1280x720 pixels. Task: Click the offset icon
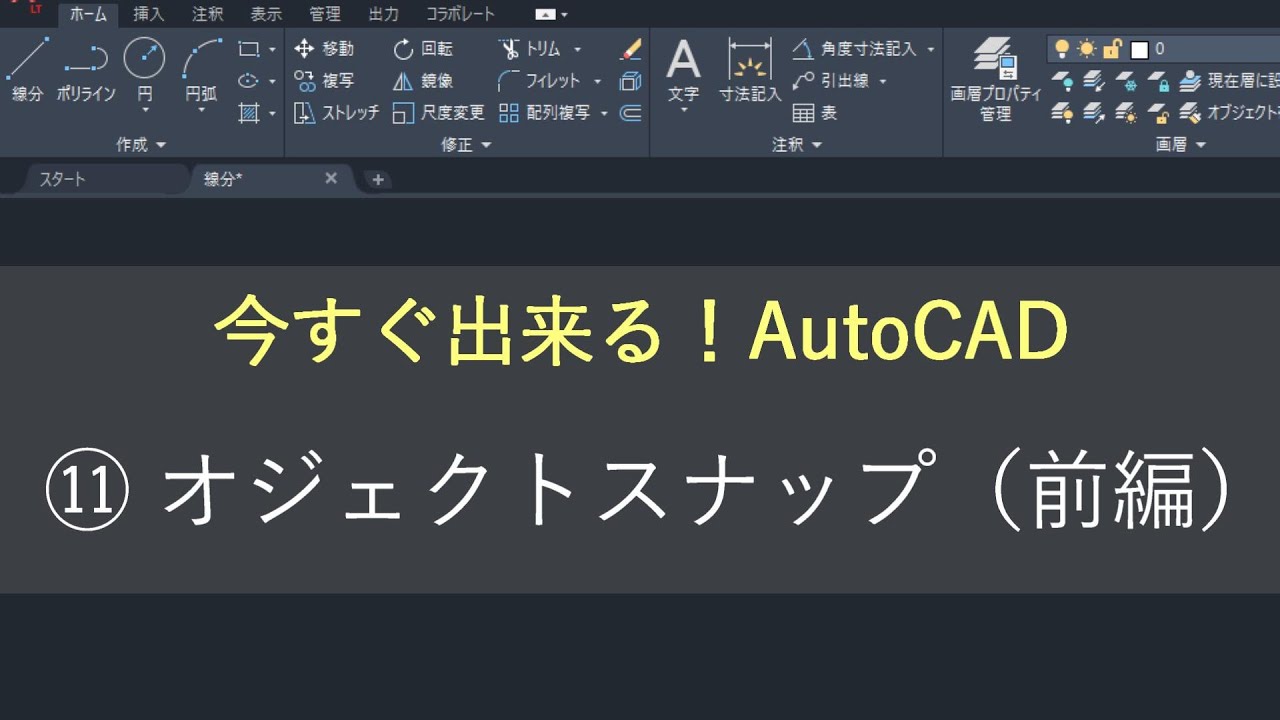630,113
